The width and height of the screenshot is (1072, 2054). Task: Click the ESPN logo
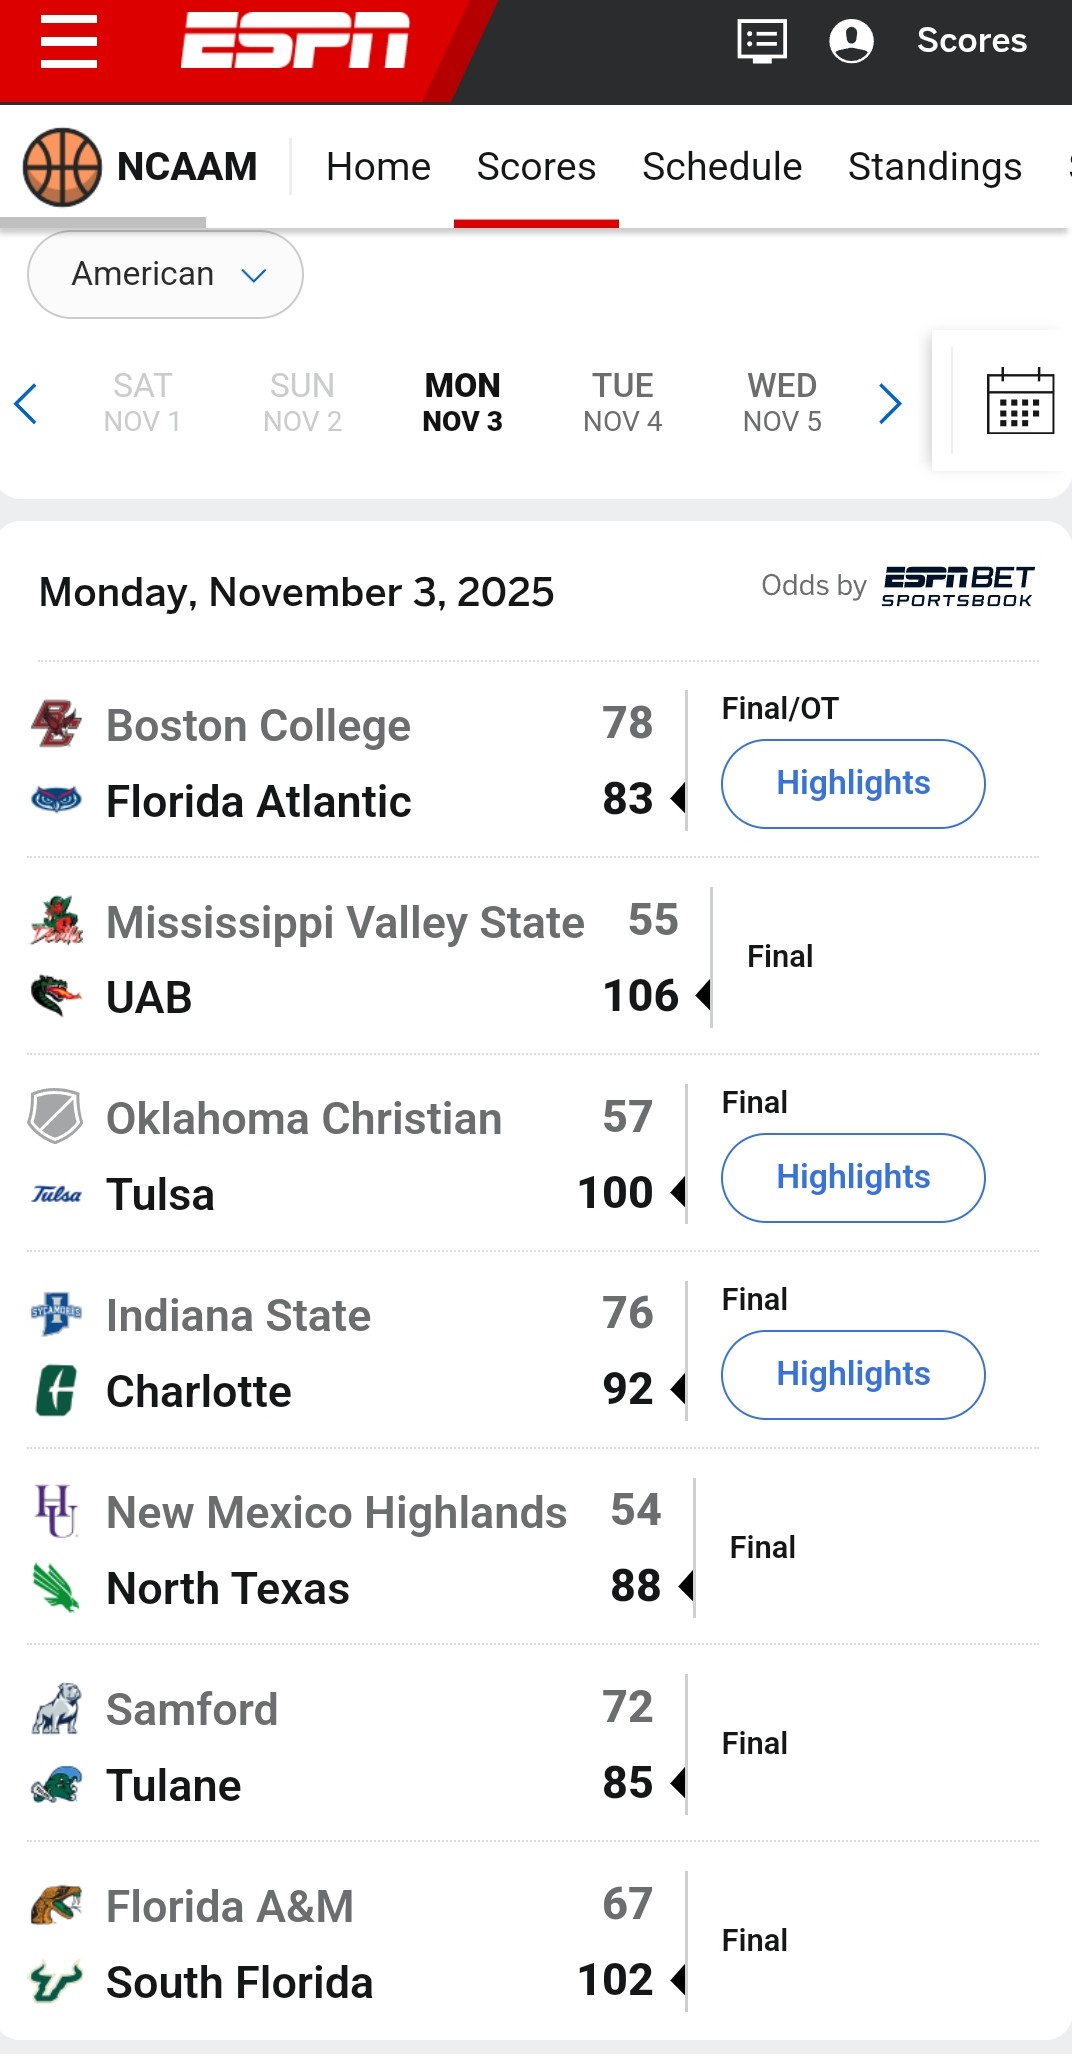(295, 42)
